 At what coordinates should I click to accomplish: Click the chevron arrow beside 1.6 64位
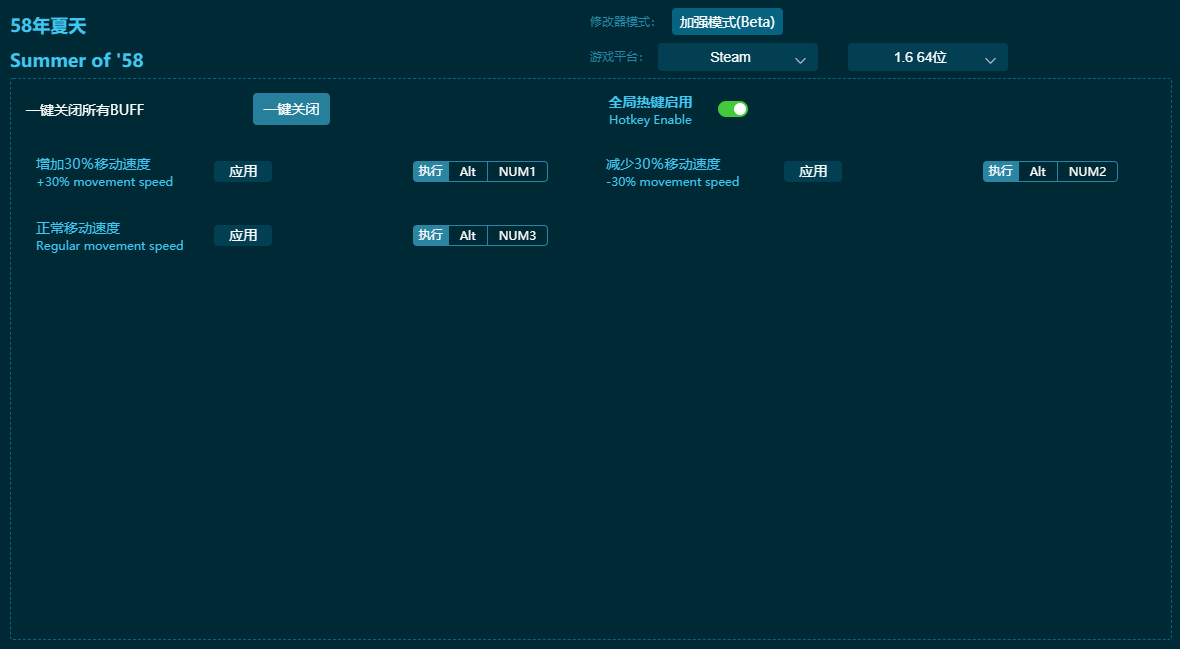coord(990,60)
